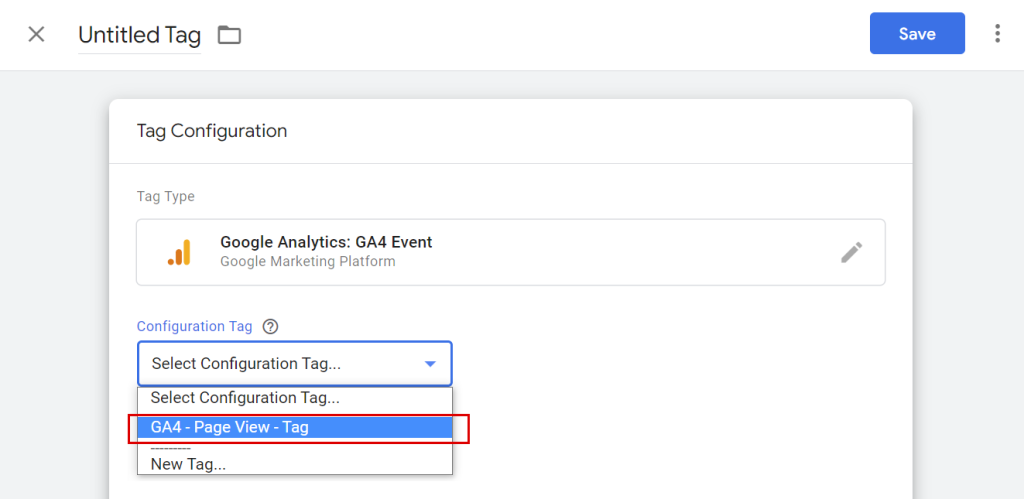
Task: Collapse the Configuration Tag dropdown using its arrow
Action: (x=430, y=364)
